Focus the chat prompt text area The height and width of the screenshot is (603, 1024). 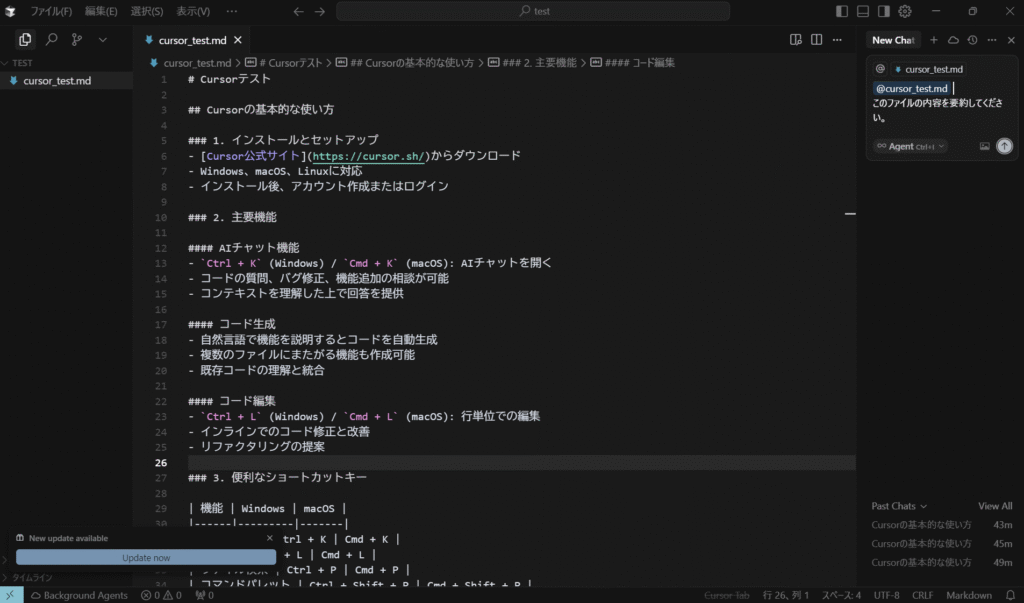(x=941, y=103)
